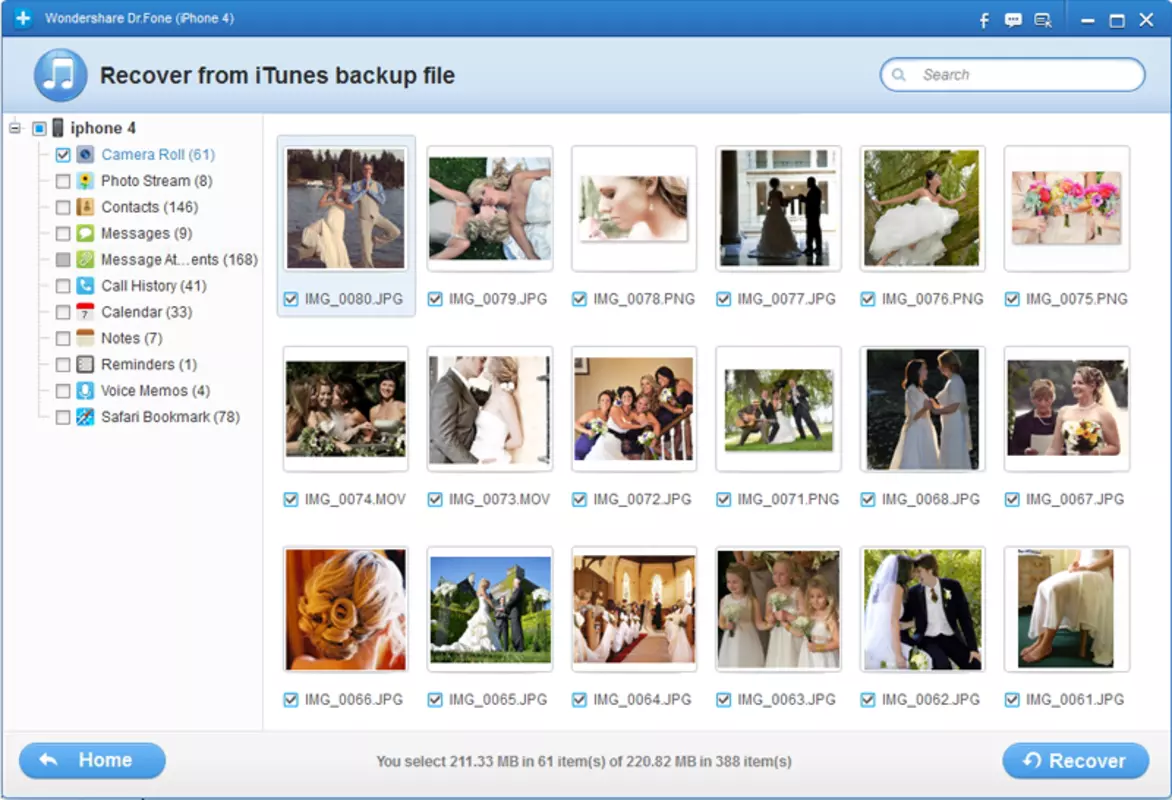Check the Contacts checkbox

(63, 207)
